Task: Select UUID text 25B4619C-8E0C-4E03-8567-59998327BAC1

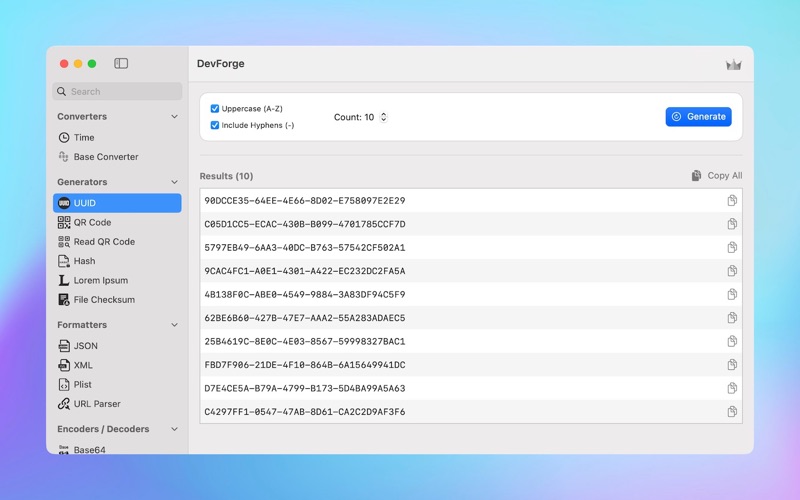Action: (x=305, y=341)
